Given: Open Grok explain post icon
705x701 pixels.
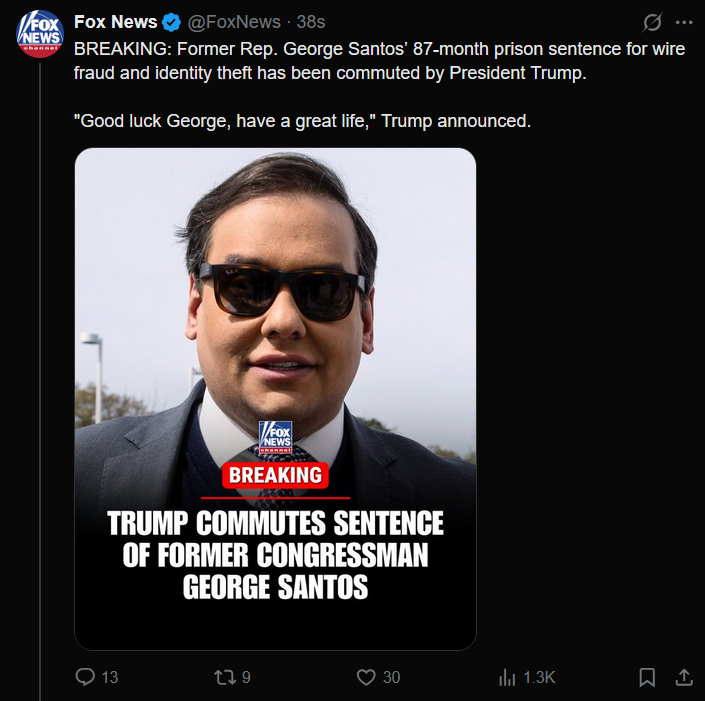Looking at the screenshot, I should point(652,22).
